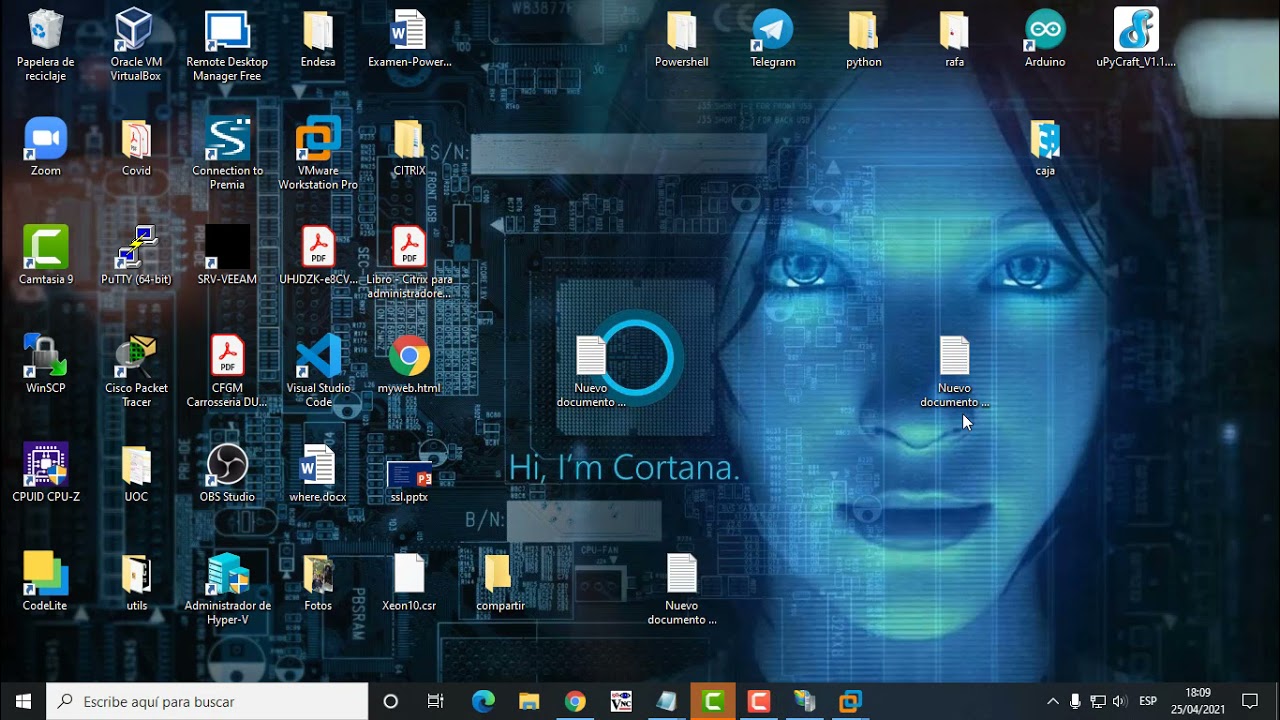Open the volume control tray icon
Image resolution: width=1280 pixels, height=720 pixels.
point(1119,701)
